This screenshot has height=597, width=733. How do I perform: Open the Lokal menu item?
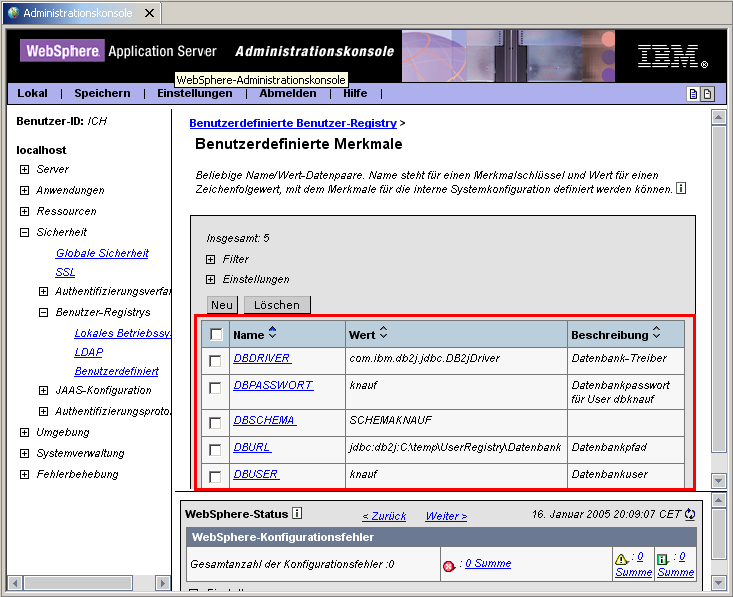pos(32,93)
